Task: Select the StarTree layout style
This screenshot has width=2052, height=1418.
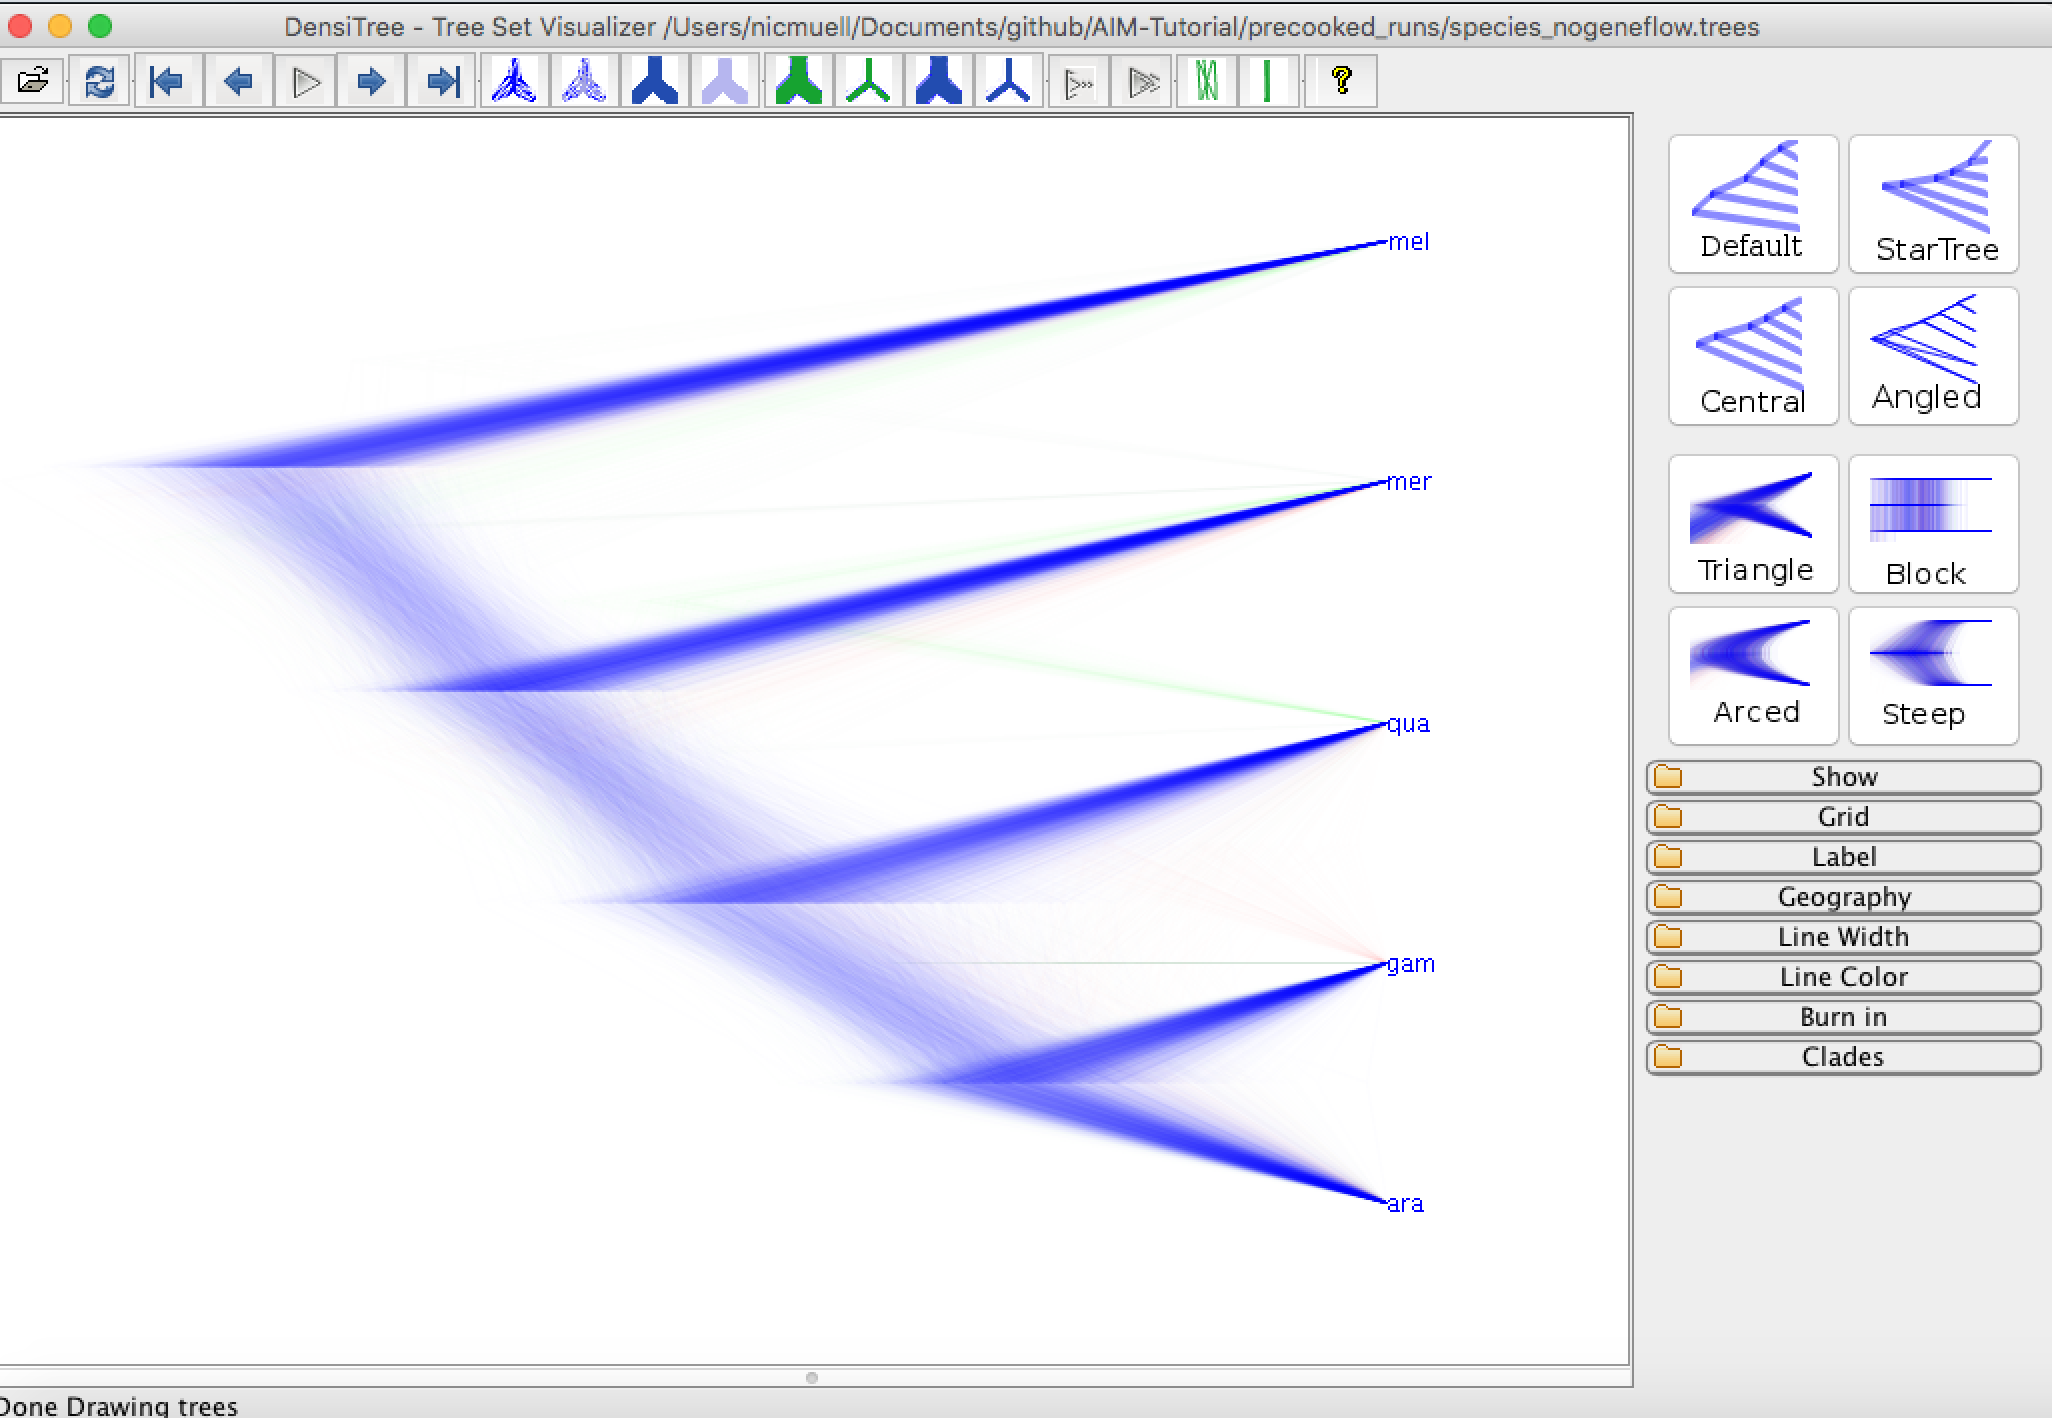Action: pos(1934,204)
